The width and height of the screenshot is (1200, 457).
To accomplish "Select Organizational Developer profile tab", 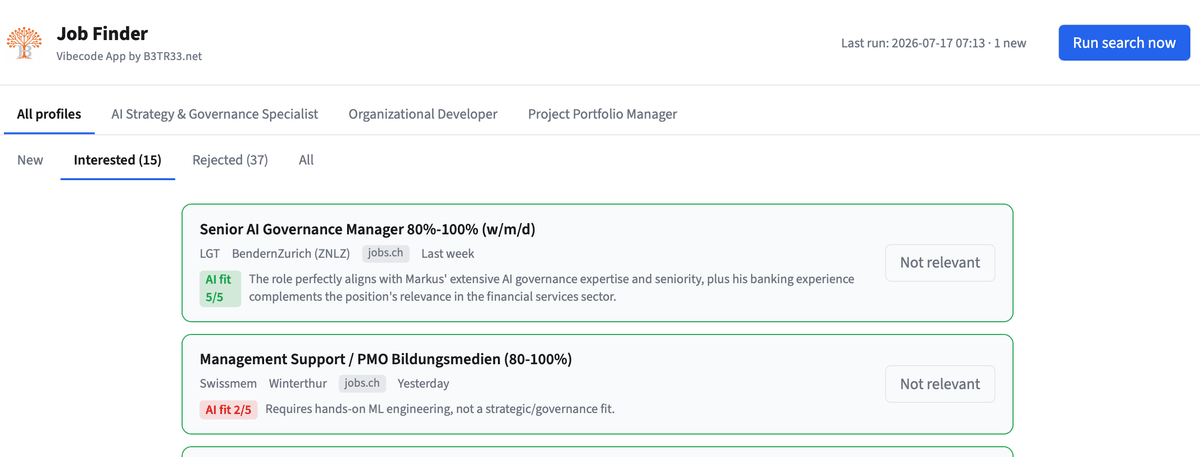I will click(423, 114).
